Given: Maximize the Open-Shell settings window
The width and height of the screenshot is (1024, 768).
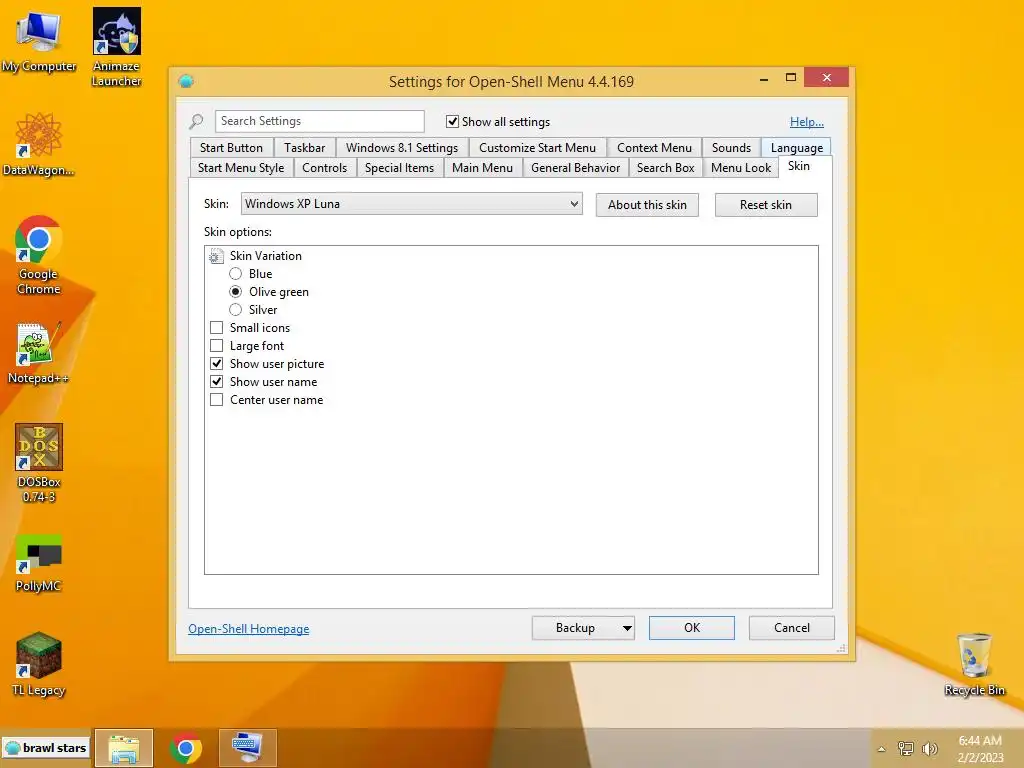Looking at the screenshot, I should point(791,78).
